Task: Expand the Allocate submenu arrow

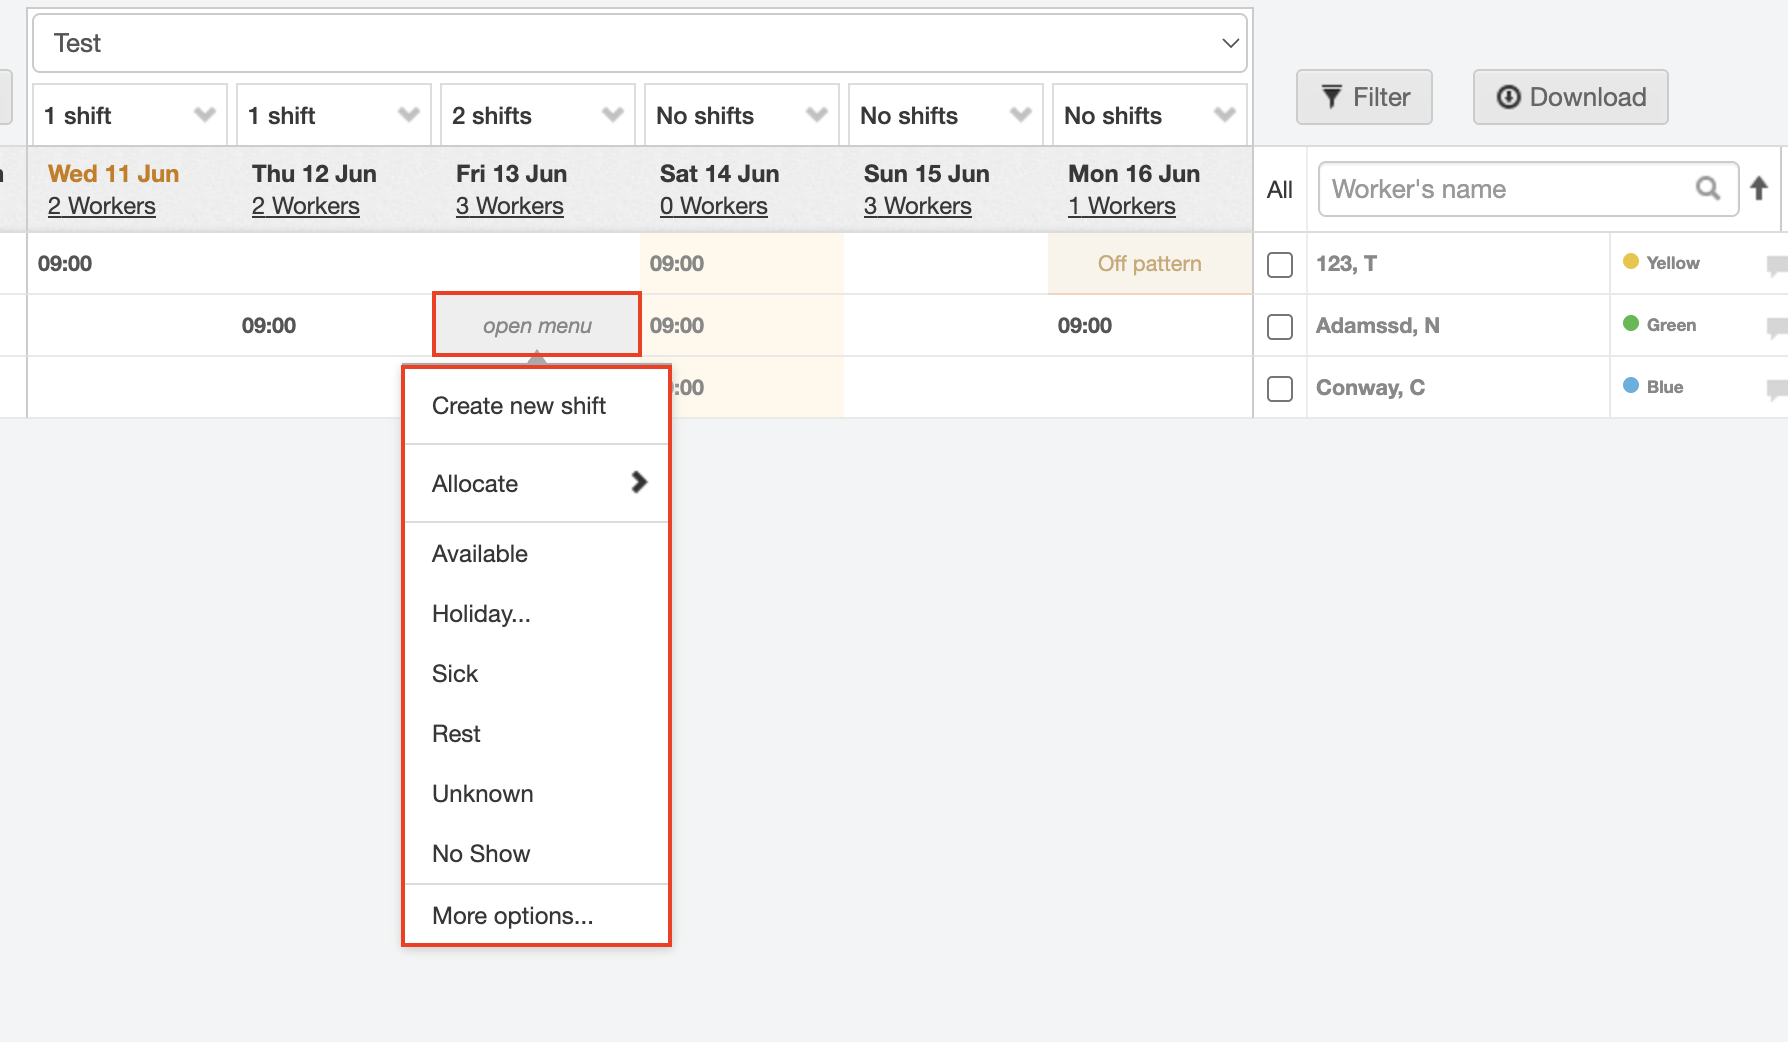Action: pos(639,483)
